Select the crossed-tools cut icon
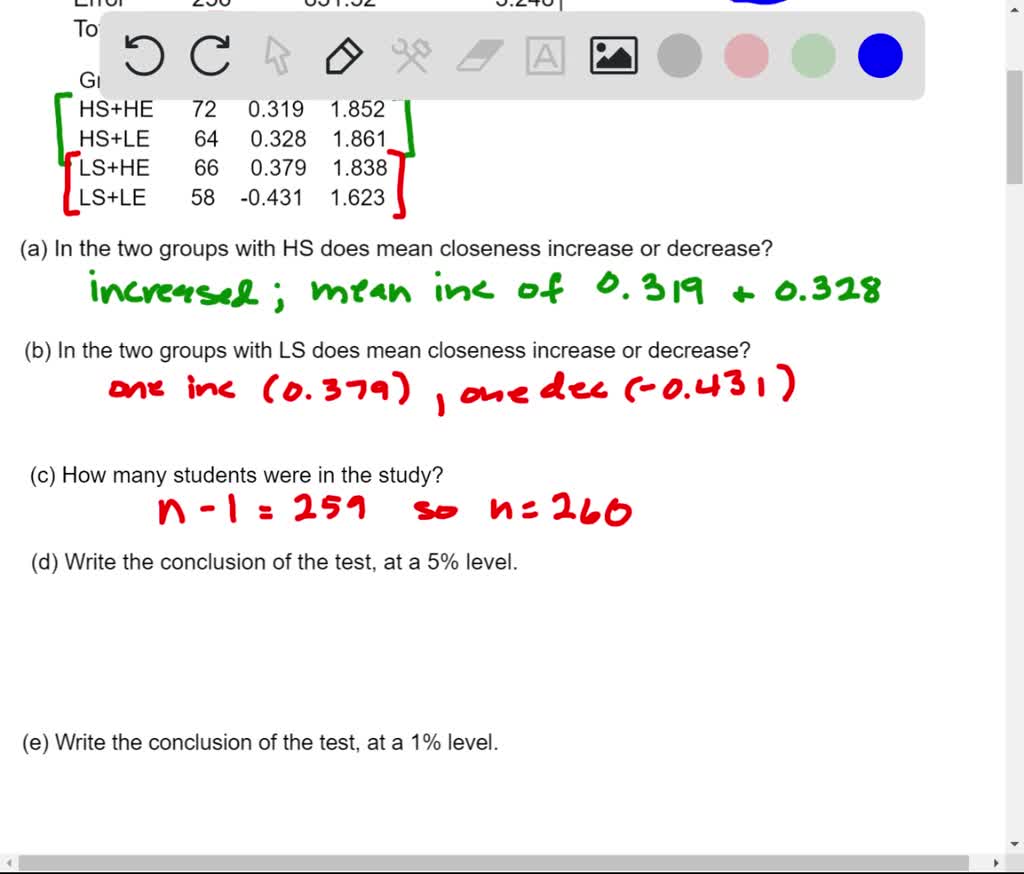 tap(412, 56)
